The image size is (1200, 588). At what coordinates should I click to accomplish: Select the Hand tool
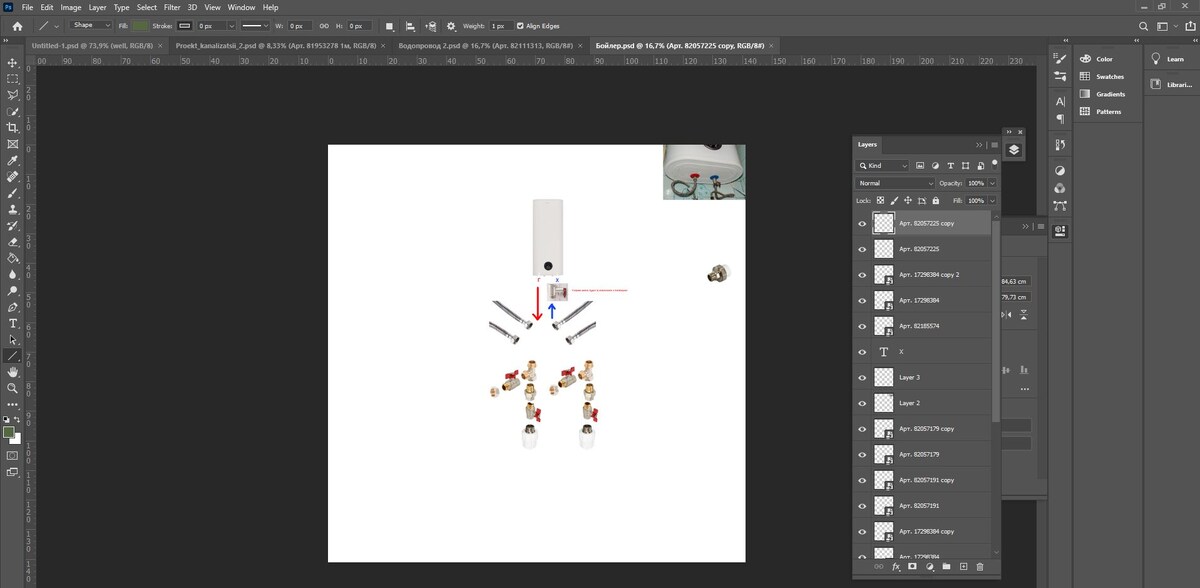(x=13, y=372)
